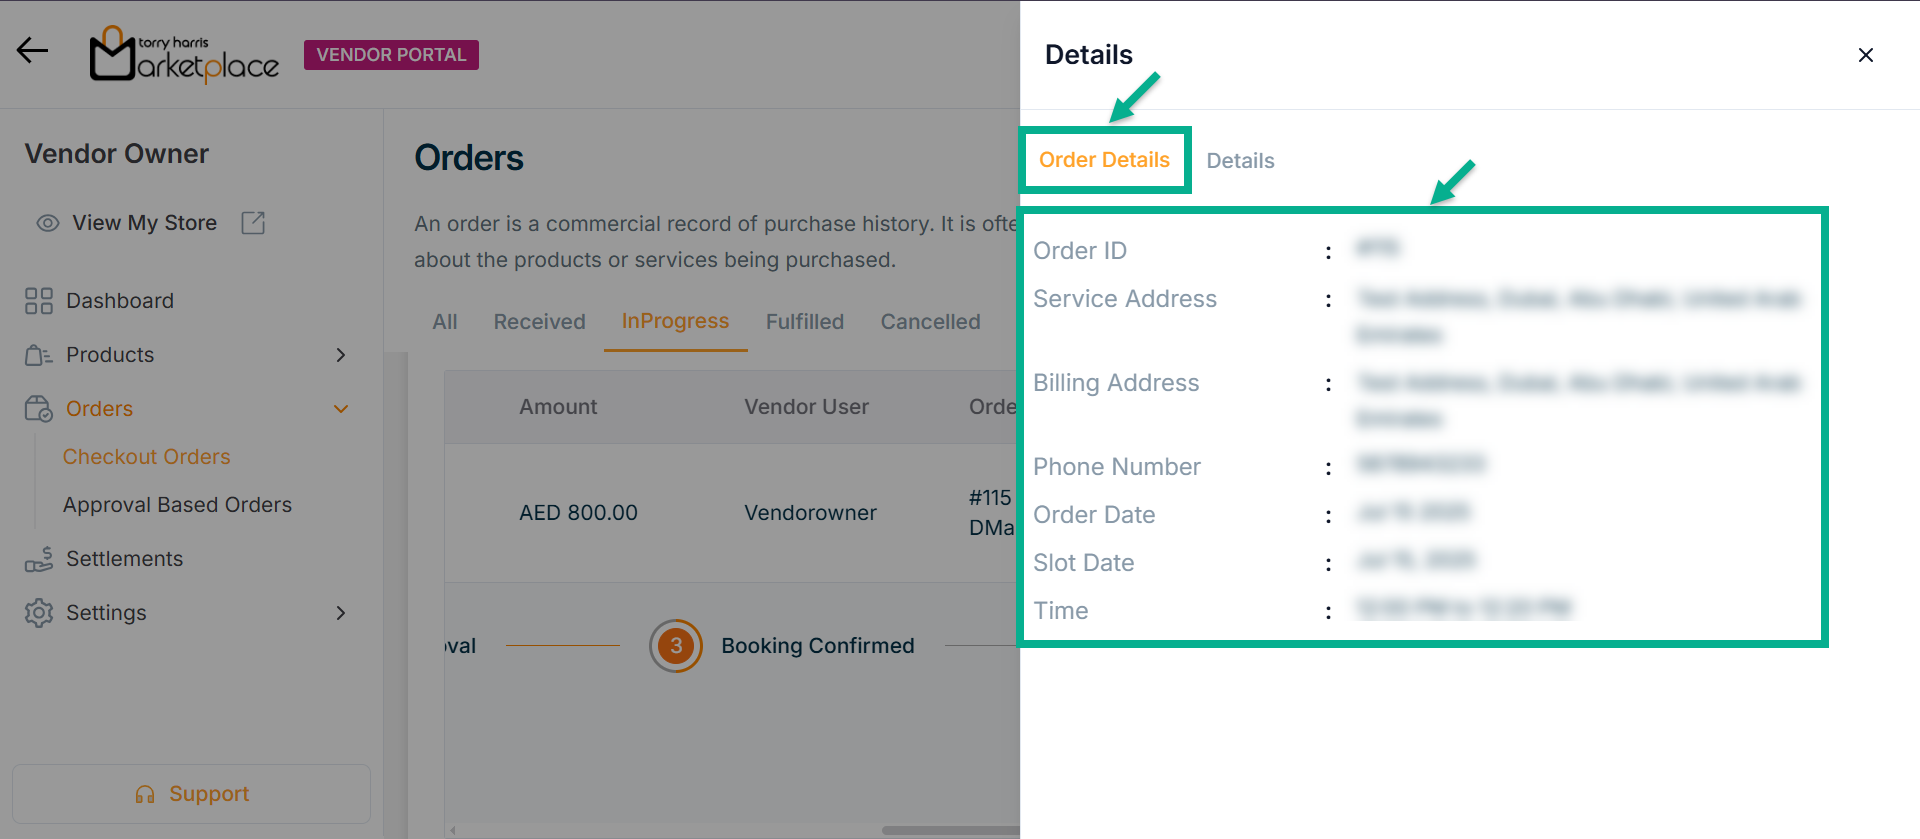Click the step 3 Booking Confirmed marker
Viewport: 1920px width, 839px height.
tap(676, 646)
